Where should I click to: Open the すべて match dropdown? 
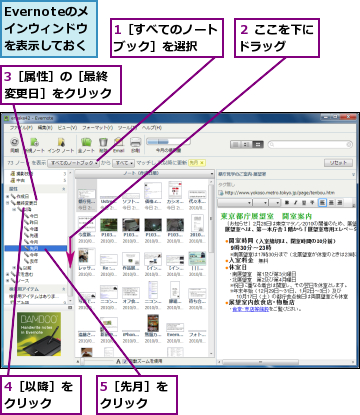[123, 163]
